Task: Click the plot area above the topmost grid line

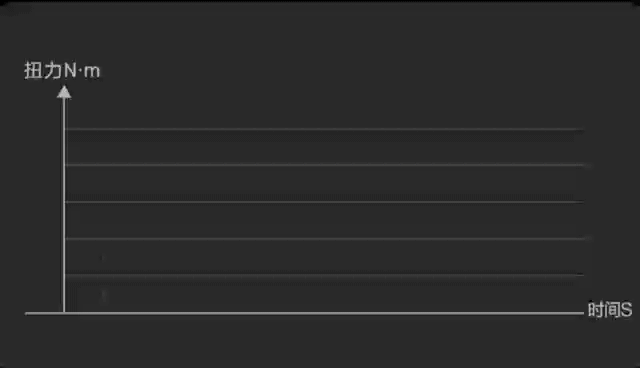Action: click(324, 112)
